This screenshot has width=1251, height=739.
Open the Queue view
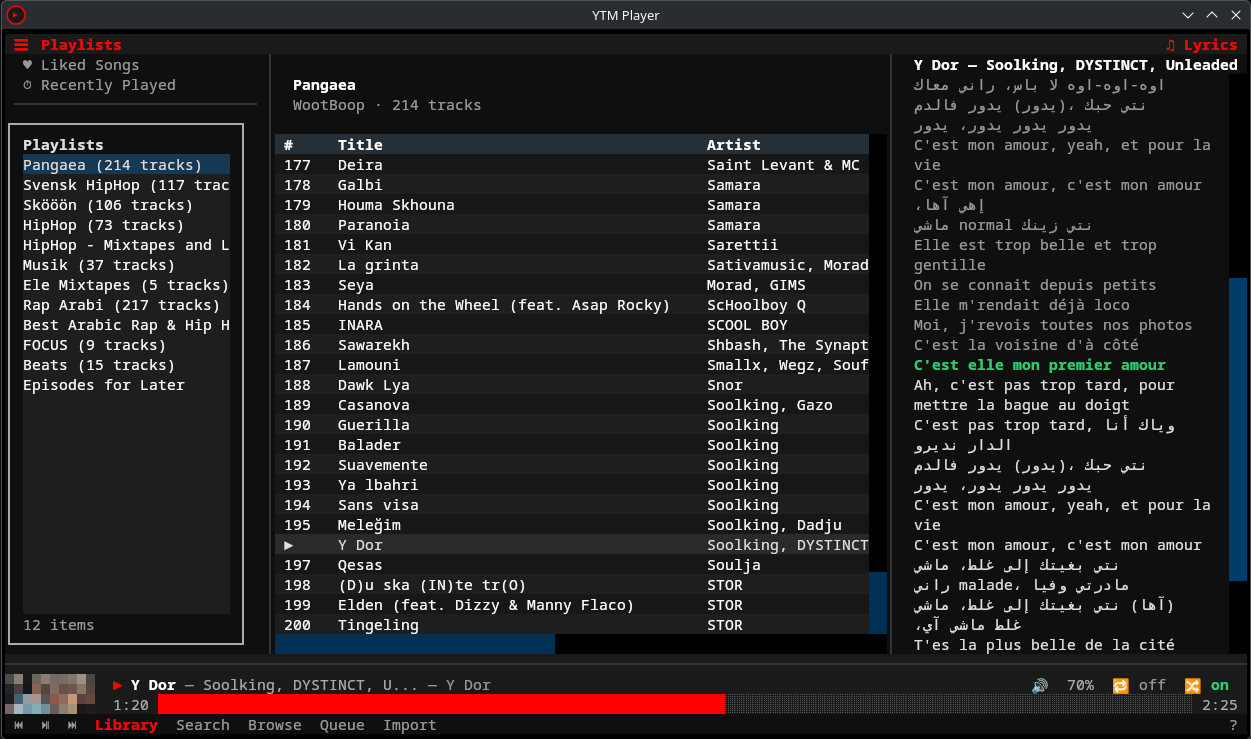coord(342,725)
